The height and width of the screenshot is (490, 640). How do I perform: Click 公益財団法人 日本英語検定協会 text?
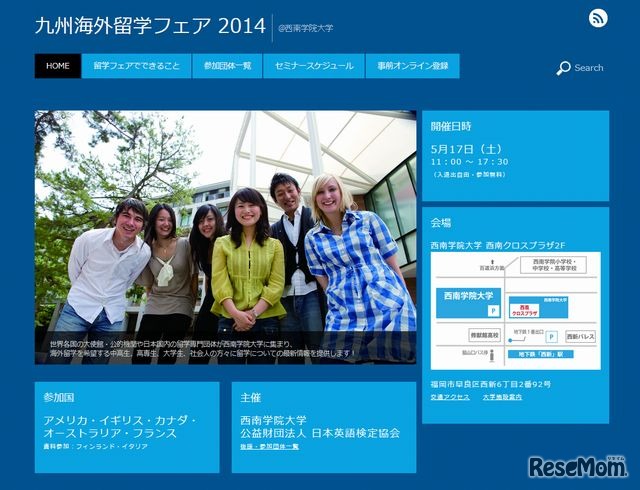pyautogui.click(x=320, y=433)
